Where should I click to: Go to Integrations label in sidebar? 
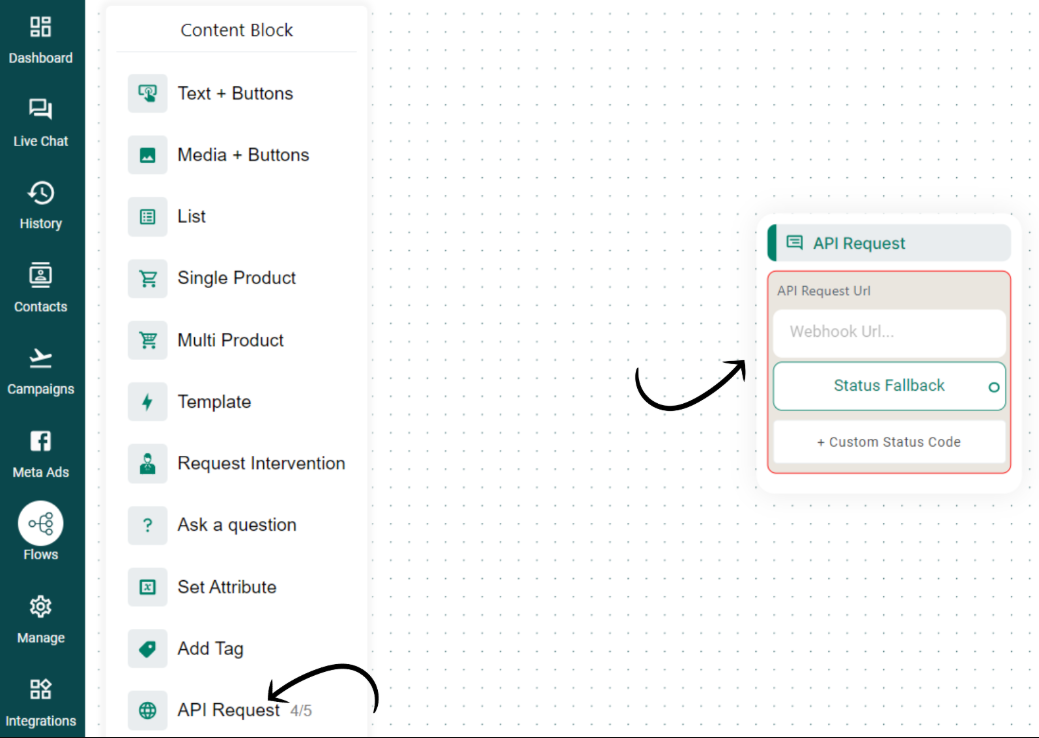[40, 721]
